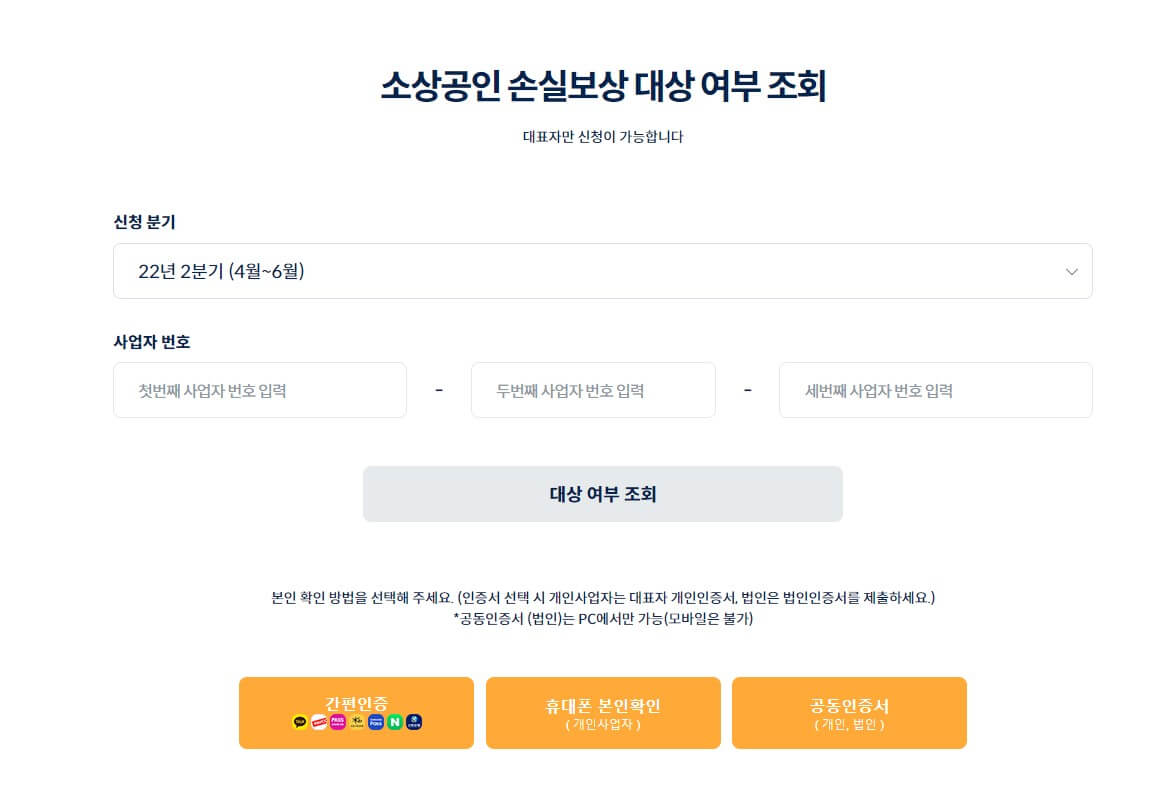Select the KB star-logo authentication icon
This screenshot has height=787, width=1150.
(357, 721)
